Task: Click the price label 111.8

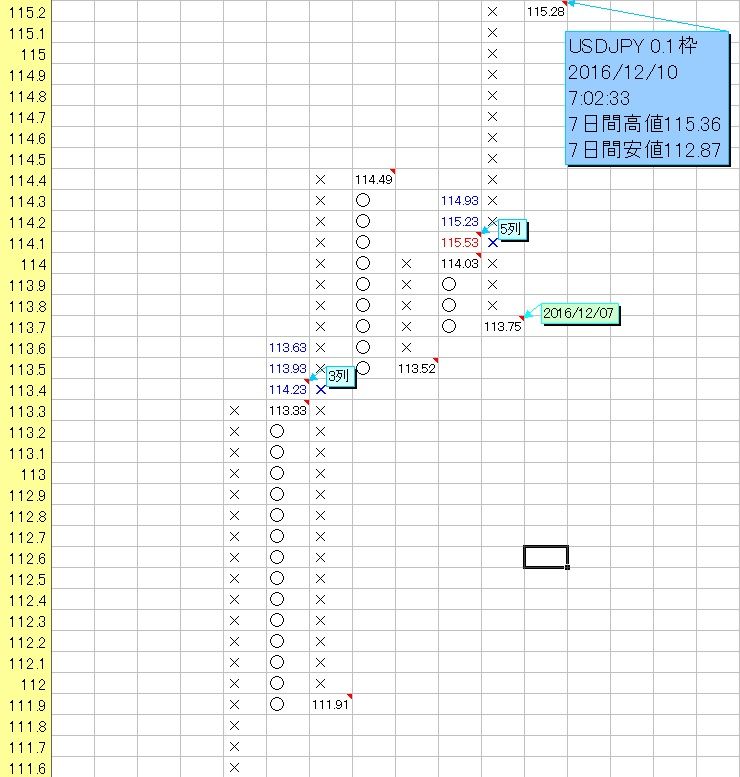Action: [x=27, y=726]
